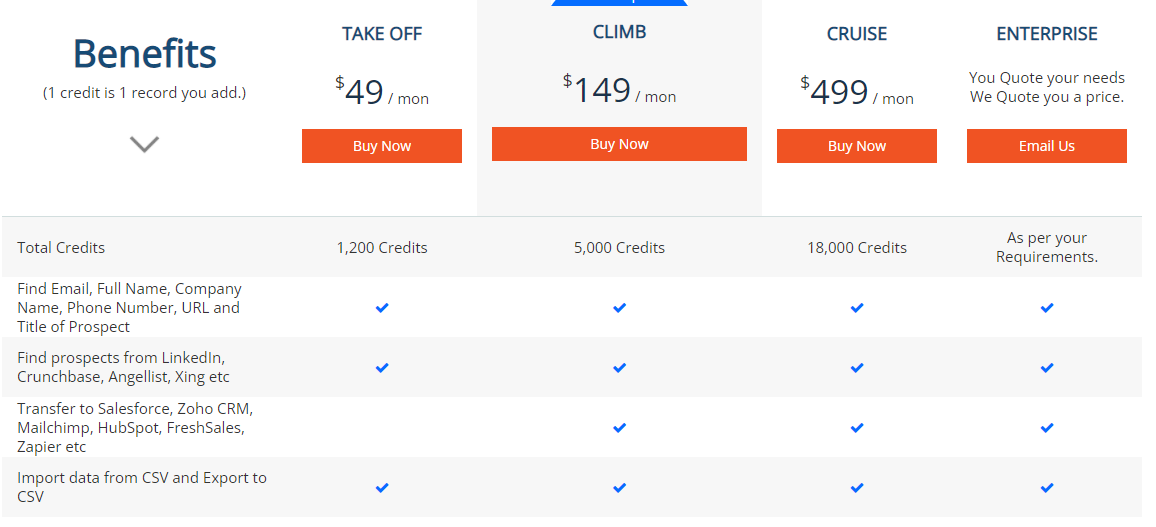The height and width of the screenshot is (527, 1156).
Task: Expand the chevron under Benefits heading
Action: pyautogui.click(x=144, y=144)
